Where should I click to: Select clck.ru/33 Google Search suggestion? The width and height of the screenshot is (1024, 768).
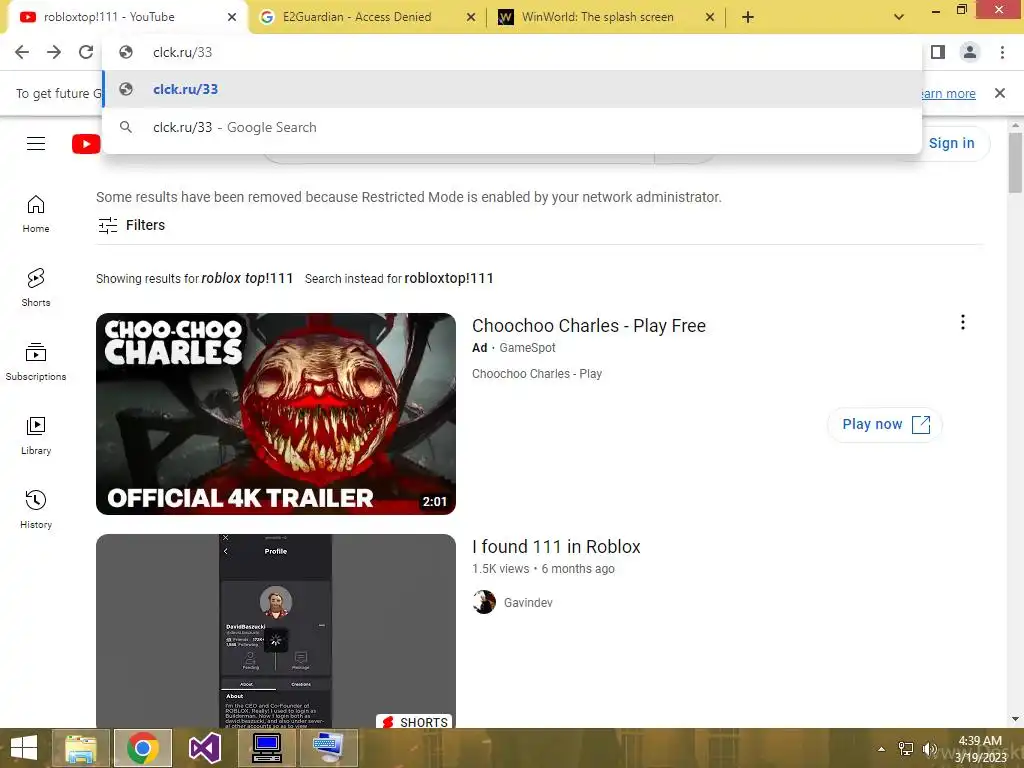tap(512, 127)
